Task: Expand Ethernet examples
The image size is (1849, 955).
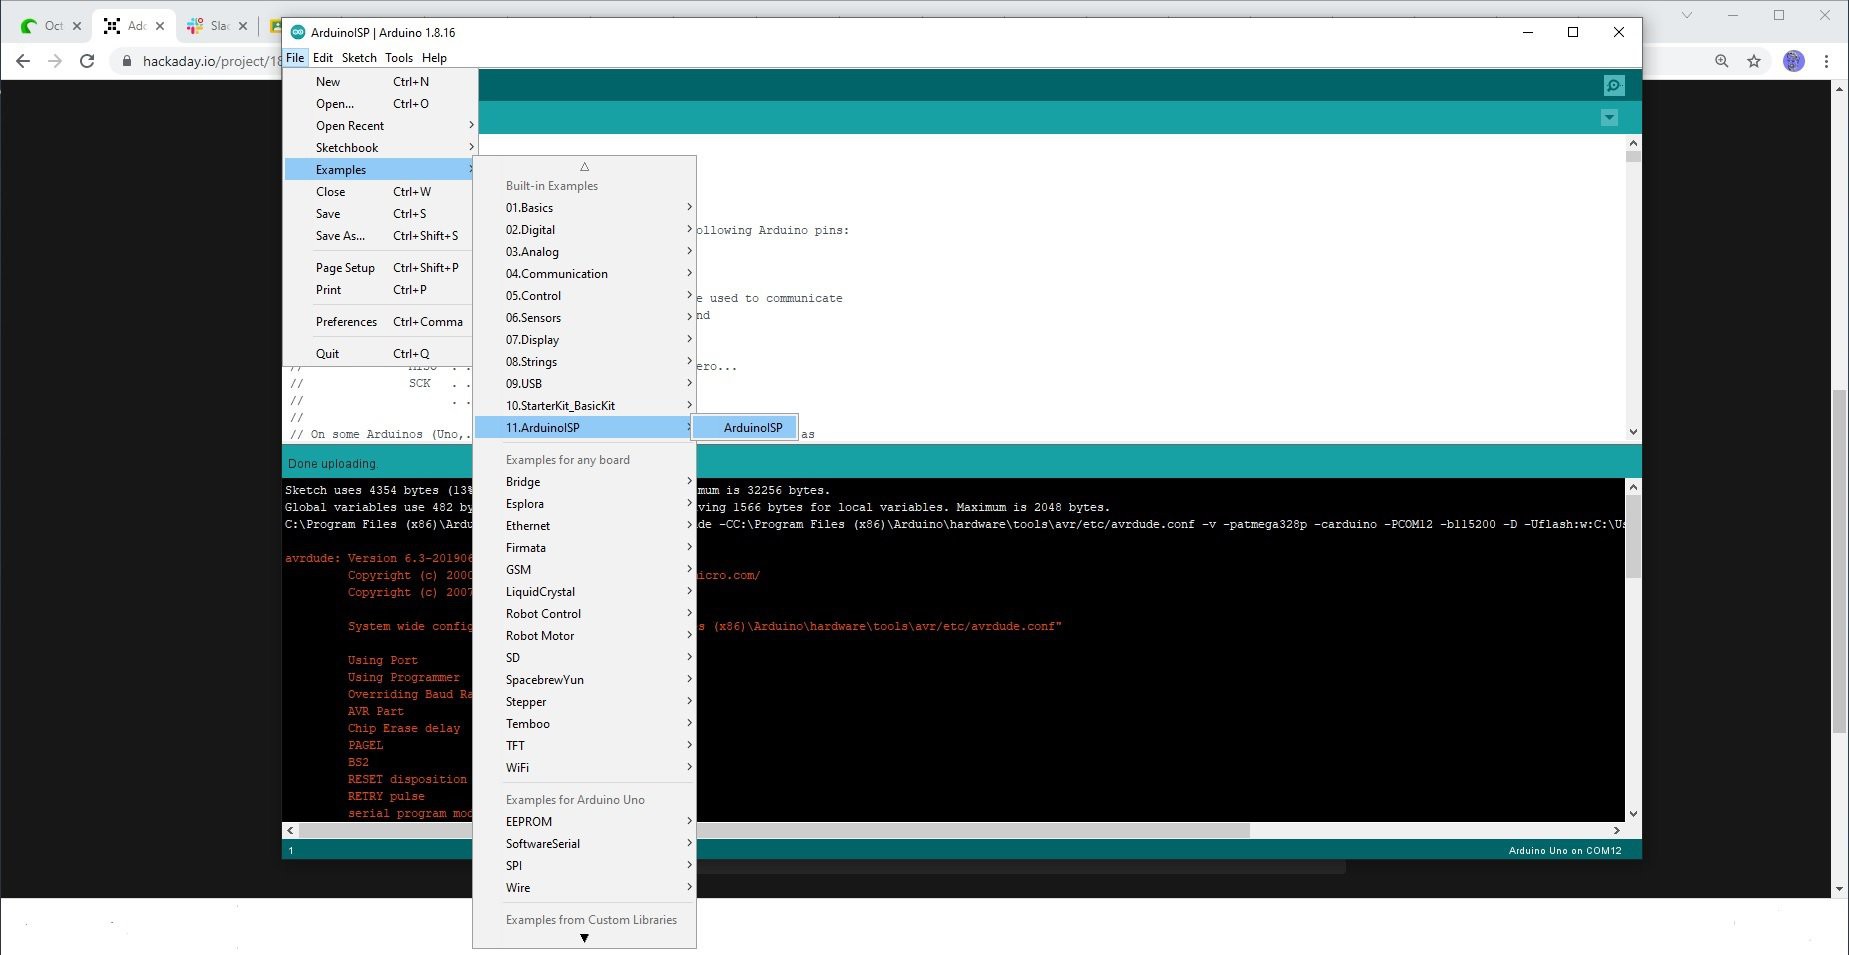Action: 584,526
